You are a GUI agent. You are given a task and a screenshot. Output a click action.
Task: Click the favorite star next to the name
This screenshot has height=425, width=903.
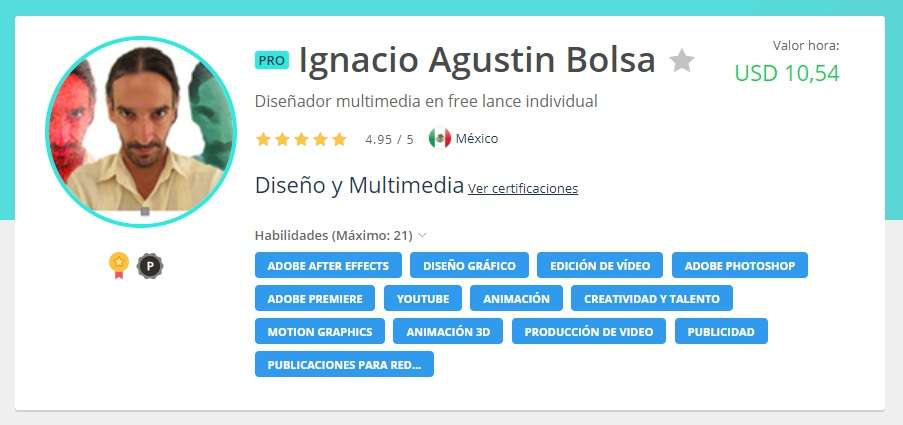tap(682, 61)
